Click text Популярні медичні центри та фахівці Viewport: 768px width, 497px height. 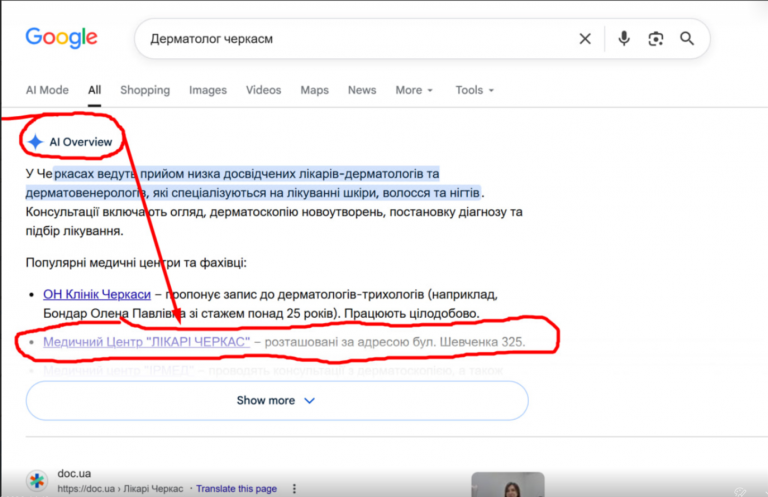[x=136, y=263]
